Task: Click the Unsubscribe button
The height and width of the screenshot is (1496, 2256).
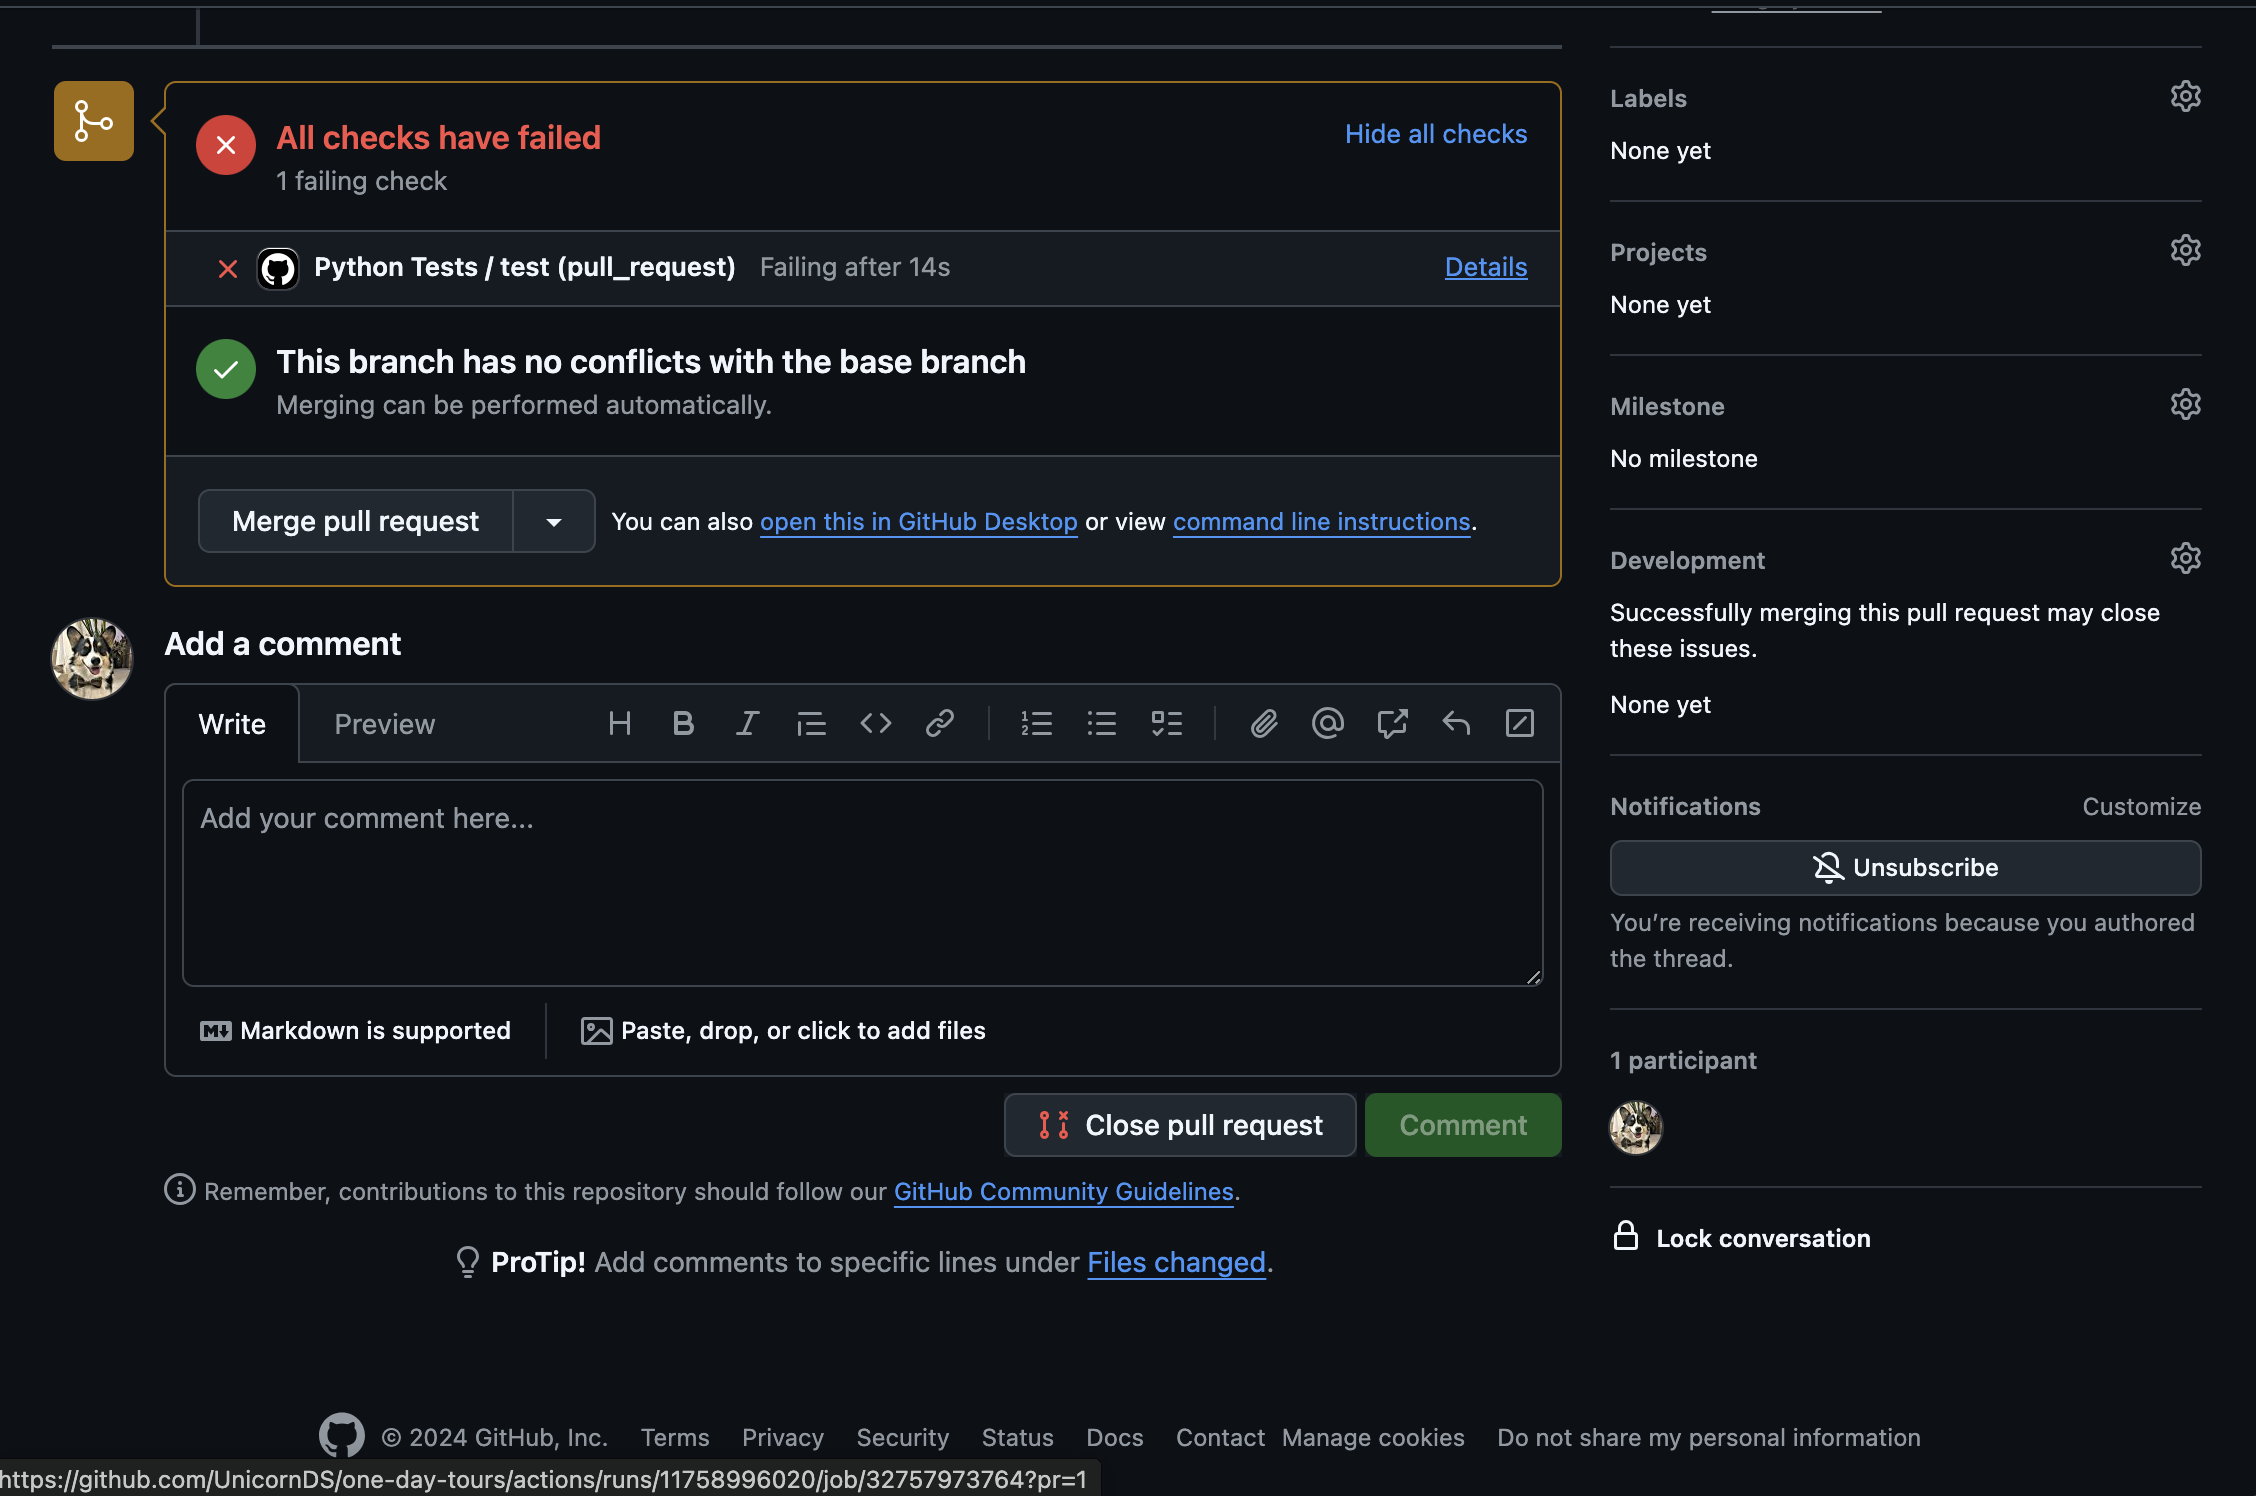Action: [1905, 867]
